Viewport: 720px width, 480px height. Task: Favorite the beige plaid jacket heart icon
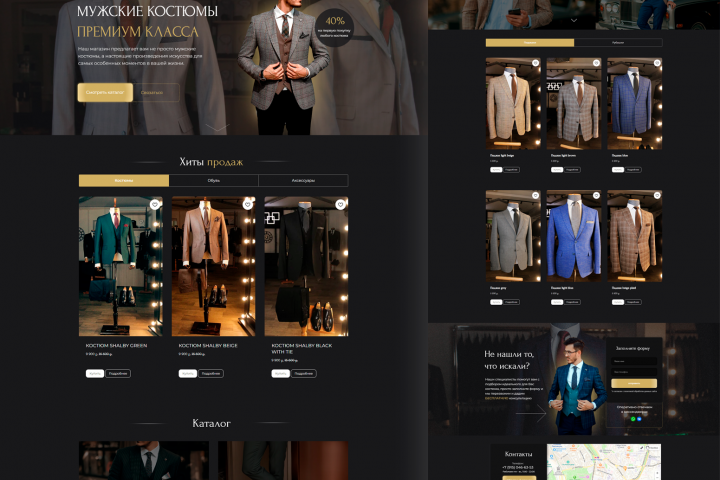point(657,196)
